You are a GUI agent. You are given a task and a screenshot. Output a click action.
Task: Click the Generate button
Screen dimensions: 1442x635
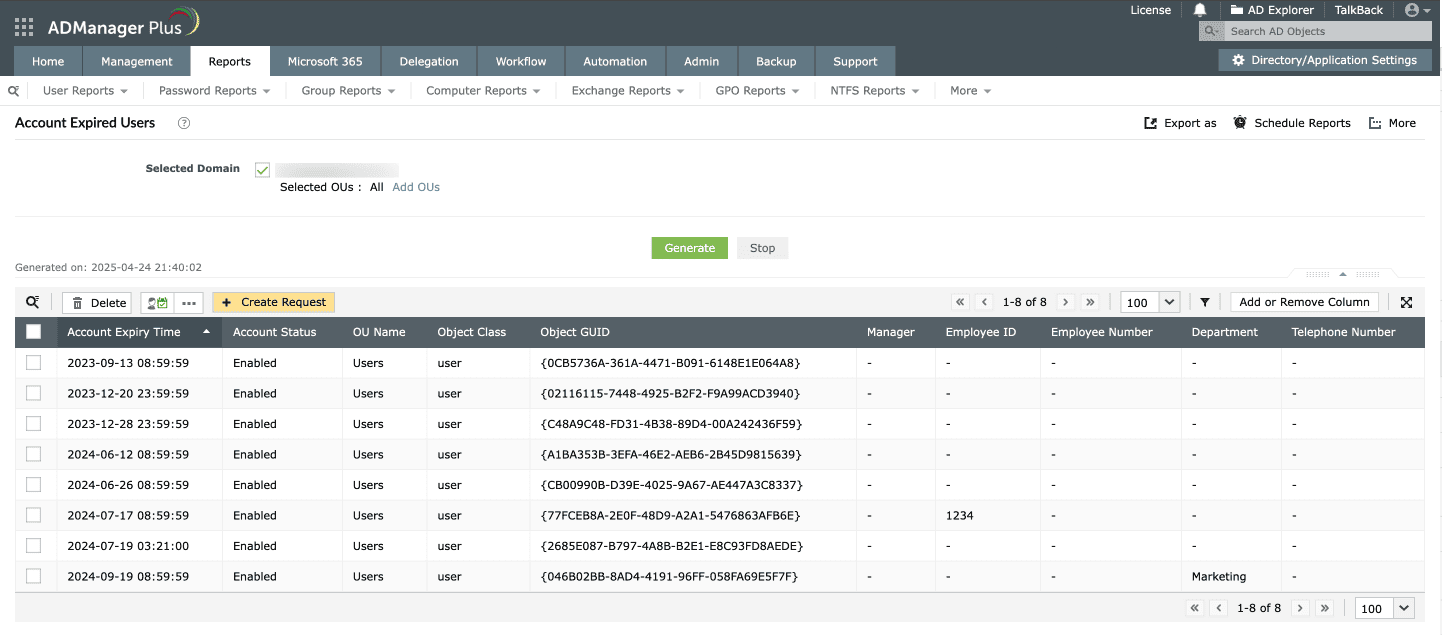[689, 247]
